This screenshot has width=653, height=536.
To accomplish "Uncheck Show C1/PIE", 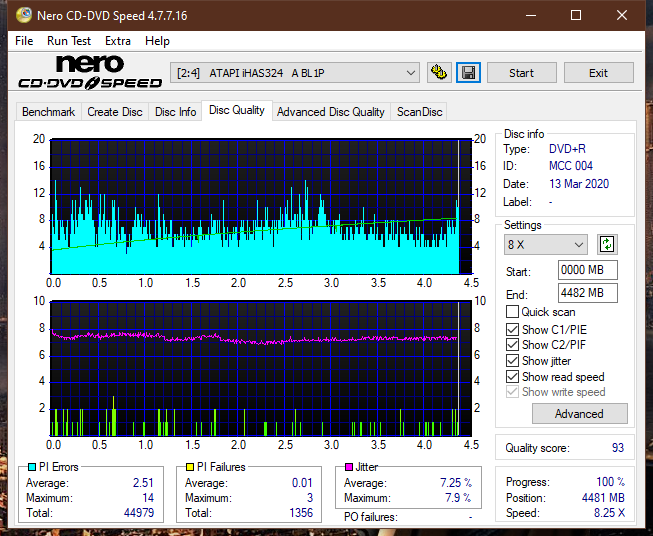I will pos(512,330).
